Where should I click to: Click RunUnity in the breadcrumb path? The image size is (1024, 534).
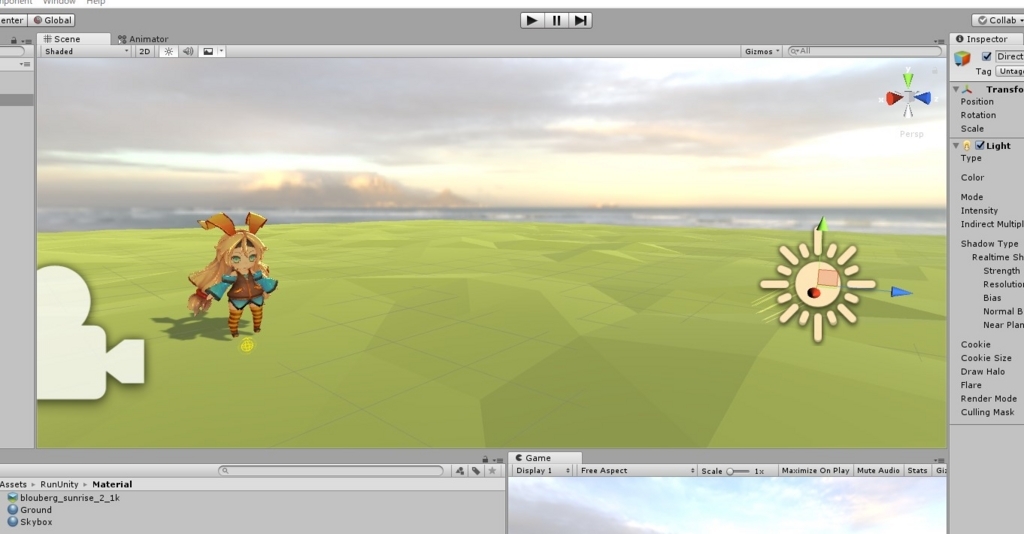[x=59, y=484]
